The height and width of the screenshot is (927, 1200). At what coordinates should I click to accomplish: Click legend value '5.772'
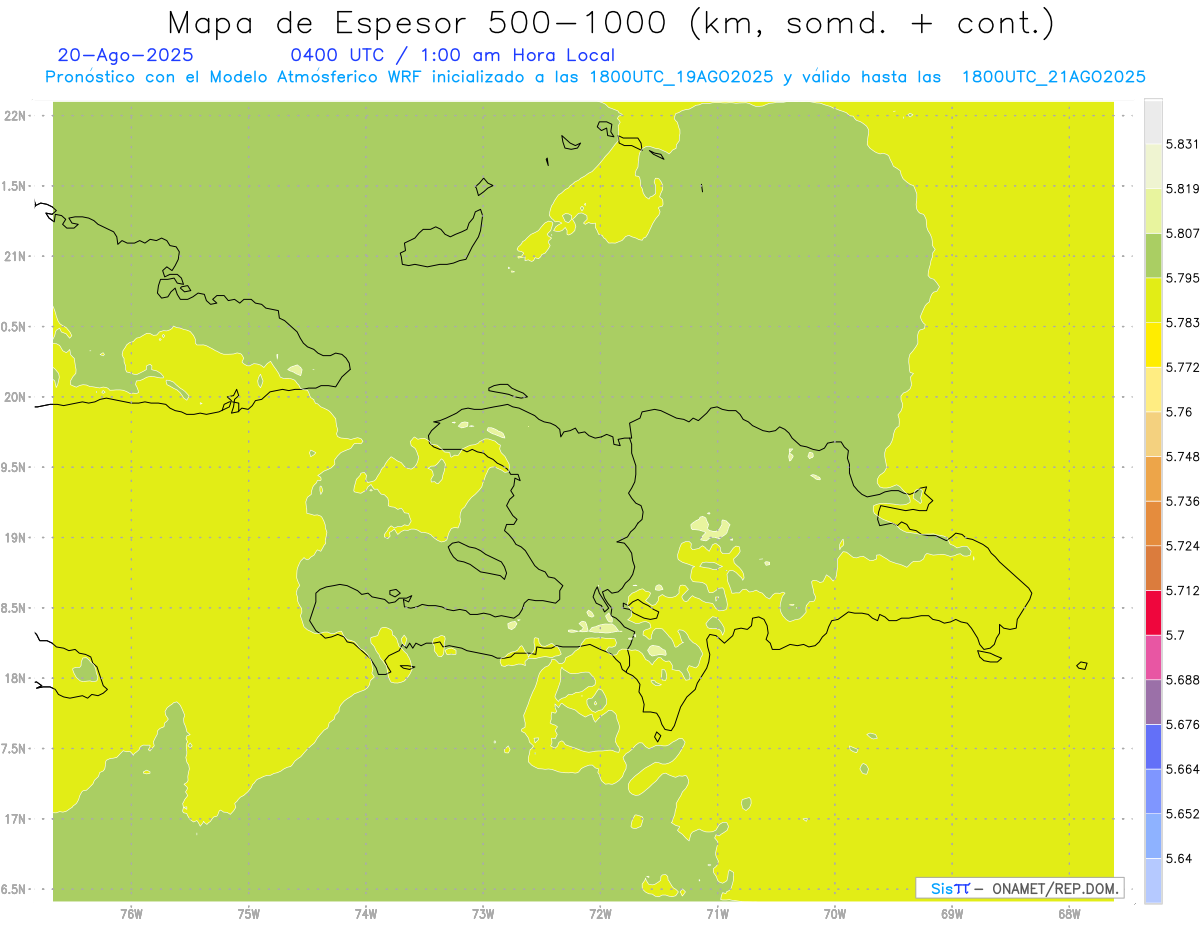coord(1182,367)
